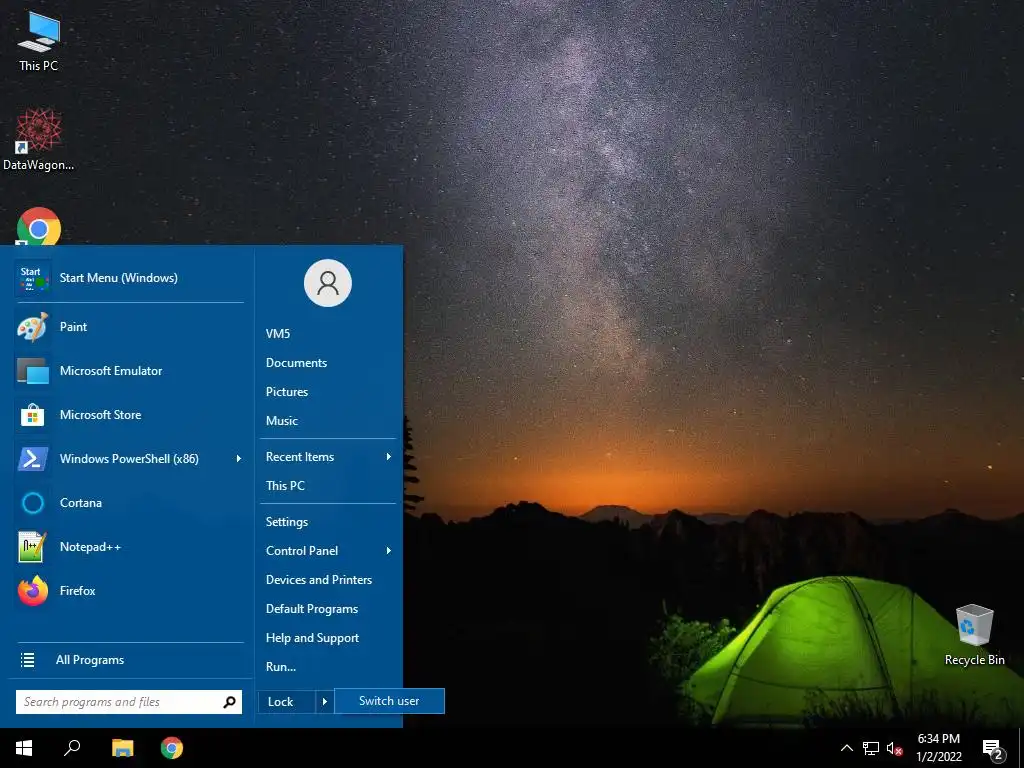Click the All Programs list icon
This screenshot has width=1024, height=768.
point(27,660)
